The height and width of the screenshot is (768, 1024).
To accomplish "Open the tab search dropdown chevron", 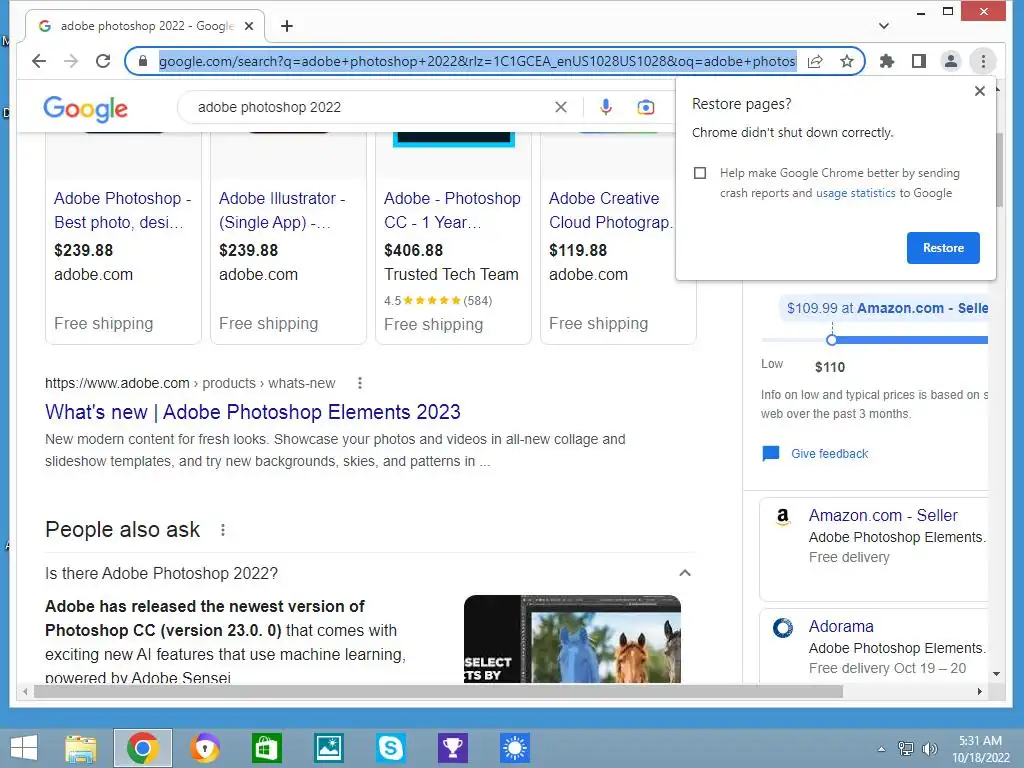I will tap(884, 26).
